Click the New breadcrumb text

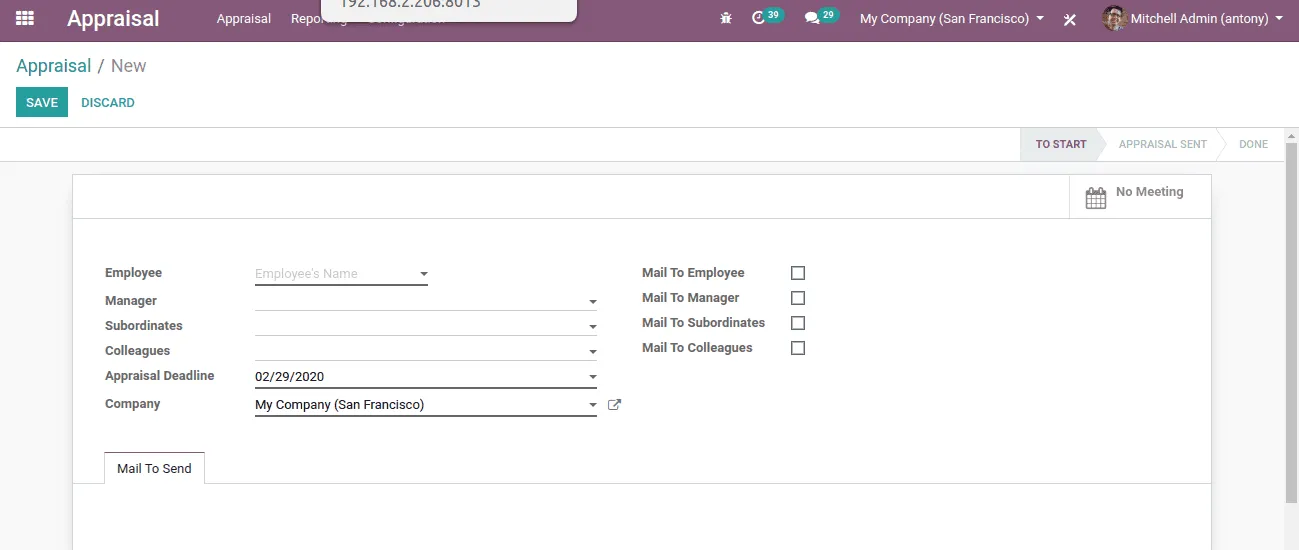pyautogui.click(x=128, y=66)
